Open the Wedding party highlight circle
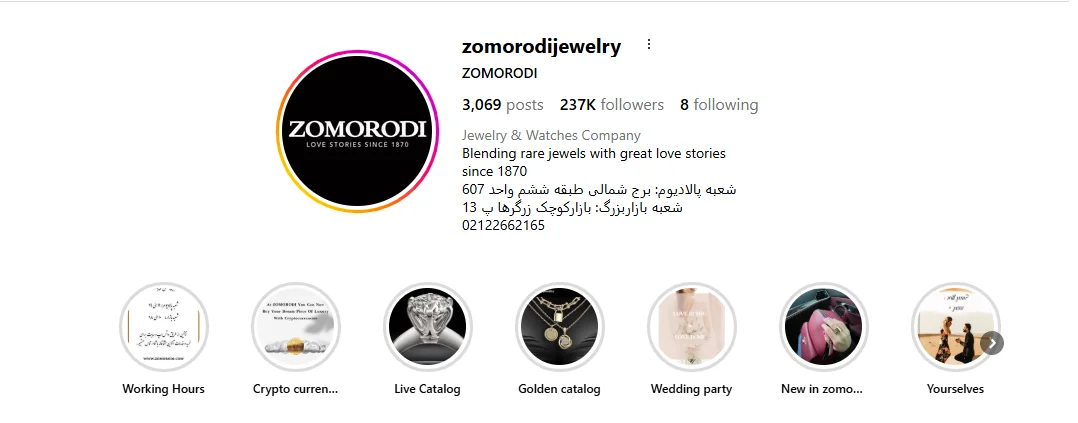The height and width of the screenshot is (423, 1078). click(x=692, y=326)
